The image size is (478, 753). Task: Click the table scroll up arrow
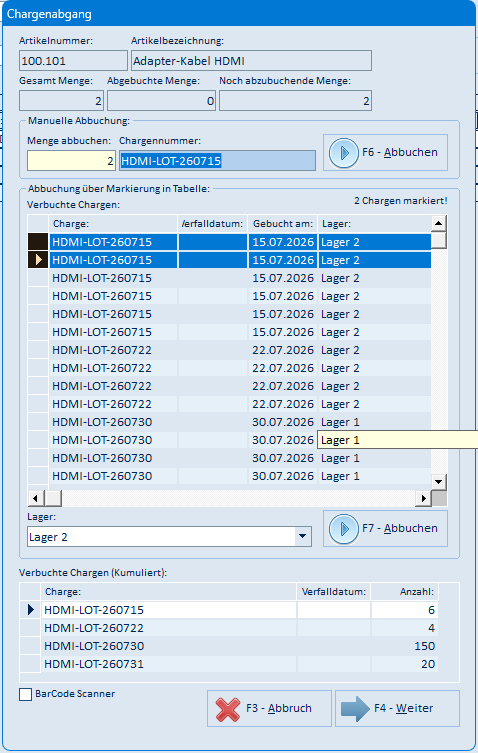439,223
